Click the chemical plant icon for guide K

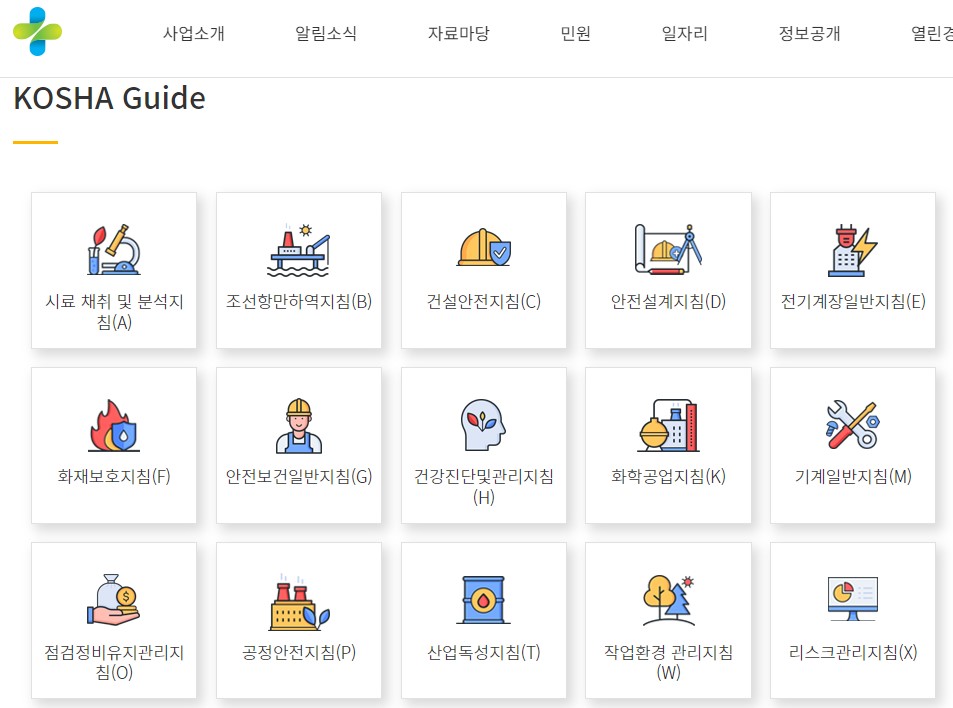pos(668,425)
